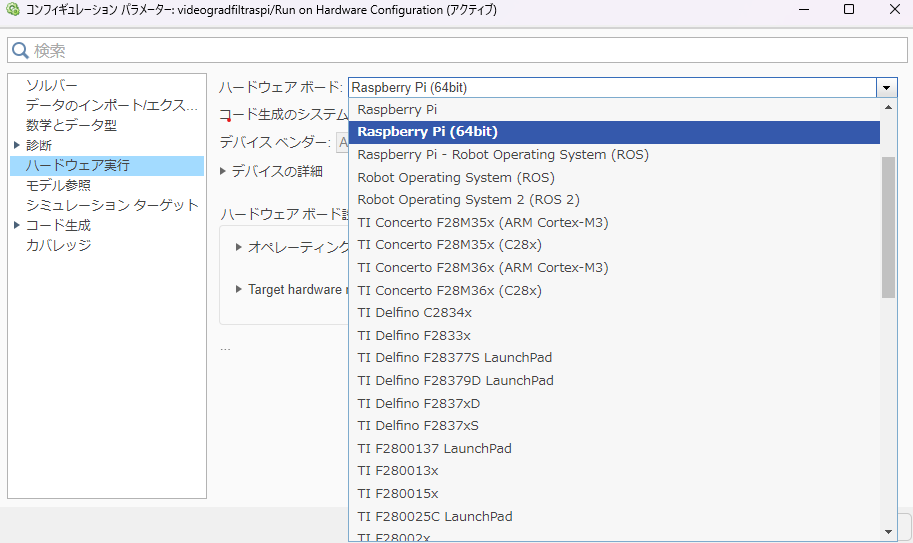The height and width of the screenshot is (543, 913).
Task: Click the ellipsis below hardware settings
Action: [225, 349]
